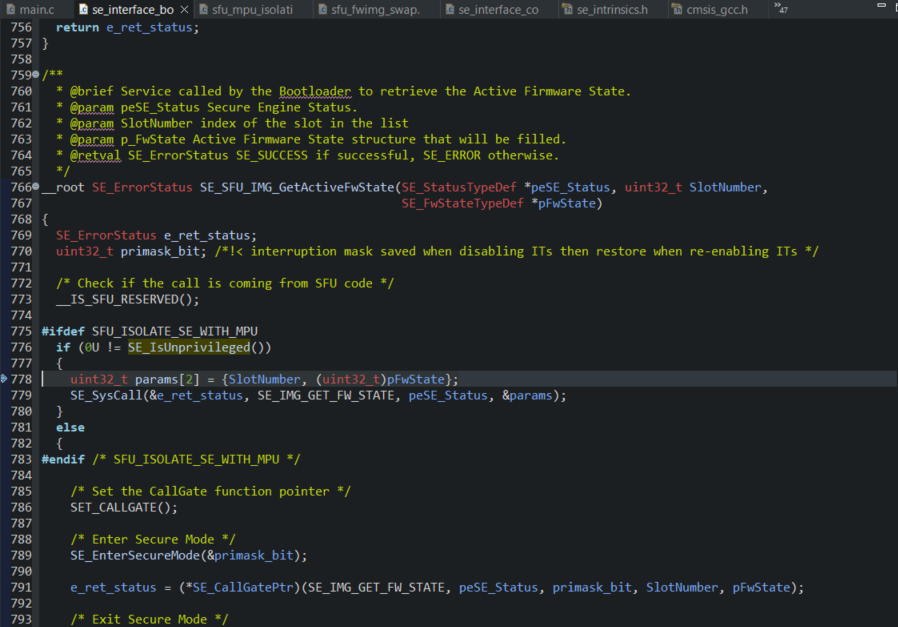Click the se_intrinsics.h header file icon
This screenshot has height=627, width=898.
pyautogui.click(x=568, y=9)
